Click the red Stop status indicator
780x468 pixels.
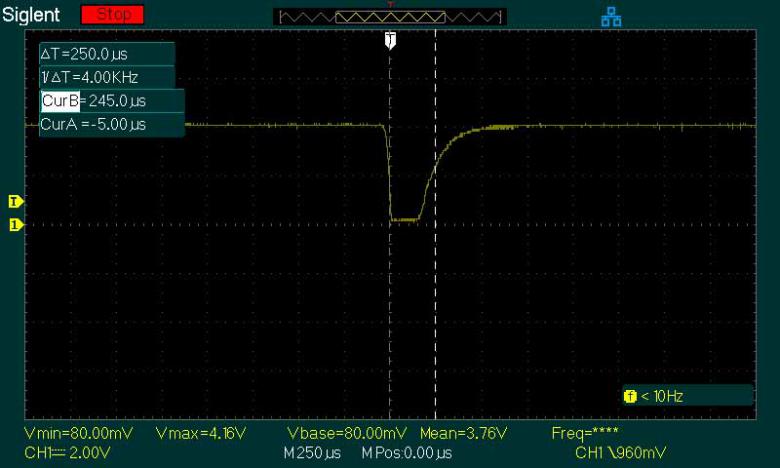point(112,14)
